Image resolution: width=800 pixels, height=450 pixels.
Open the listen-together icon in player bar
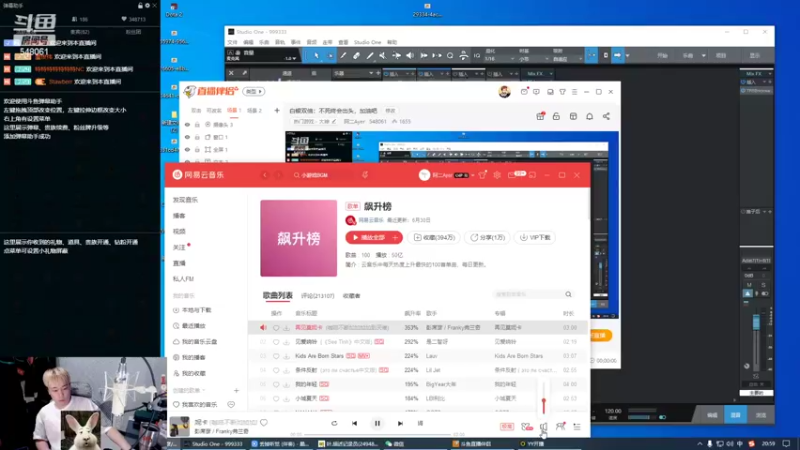[x=560, y=427]
